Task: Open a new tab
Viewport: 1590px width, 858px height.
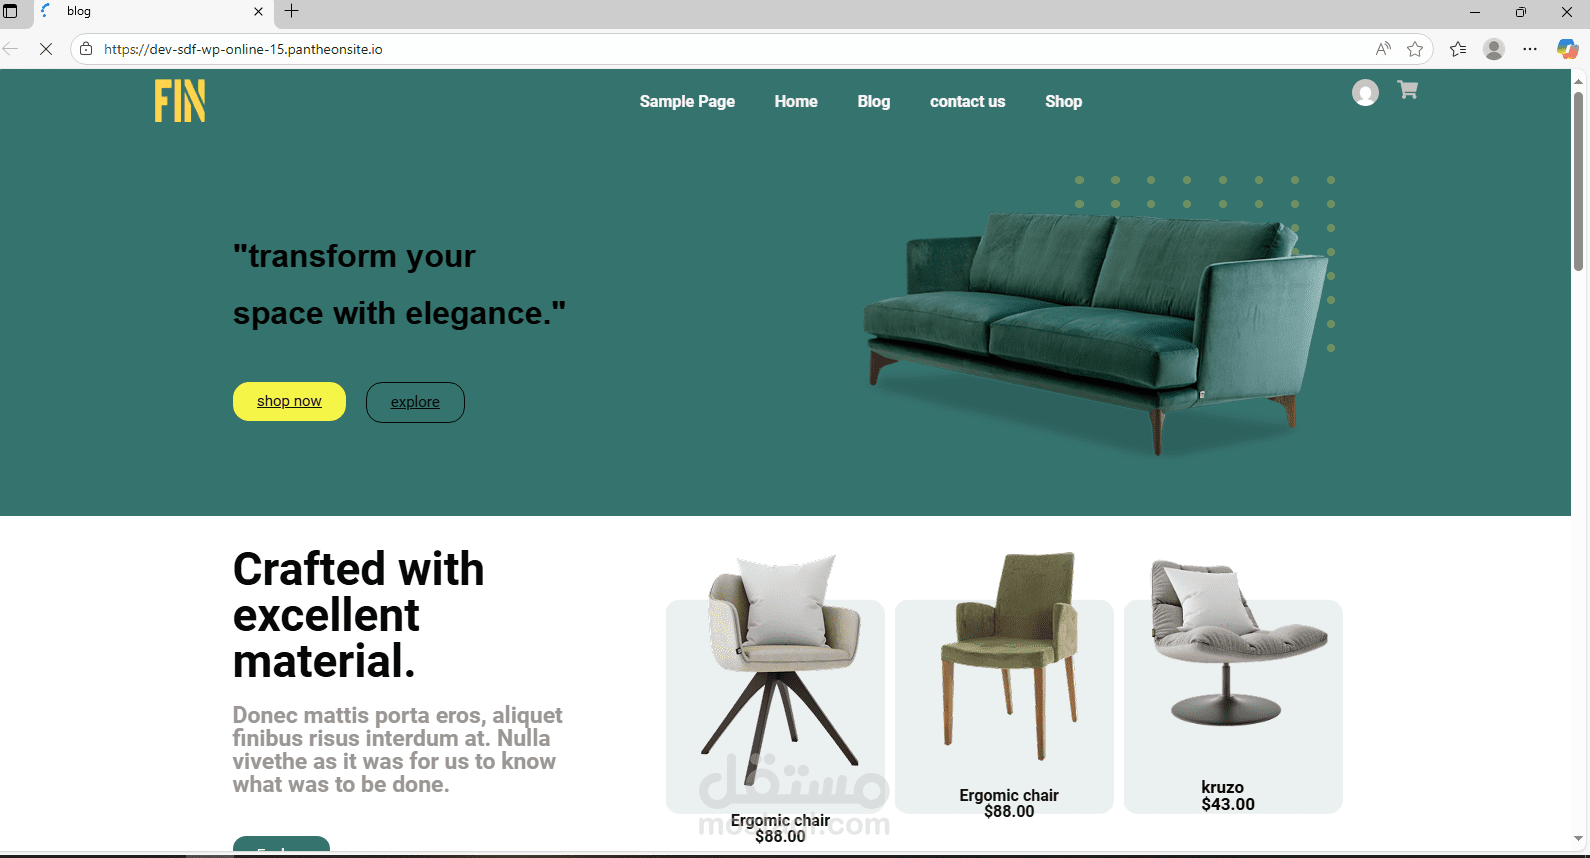Action: click(x=291, y=11)
